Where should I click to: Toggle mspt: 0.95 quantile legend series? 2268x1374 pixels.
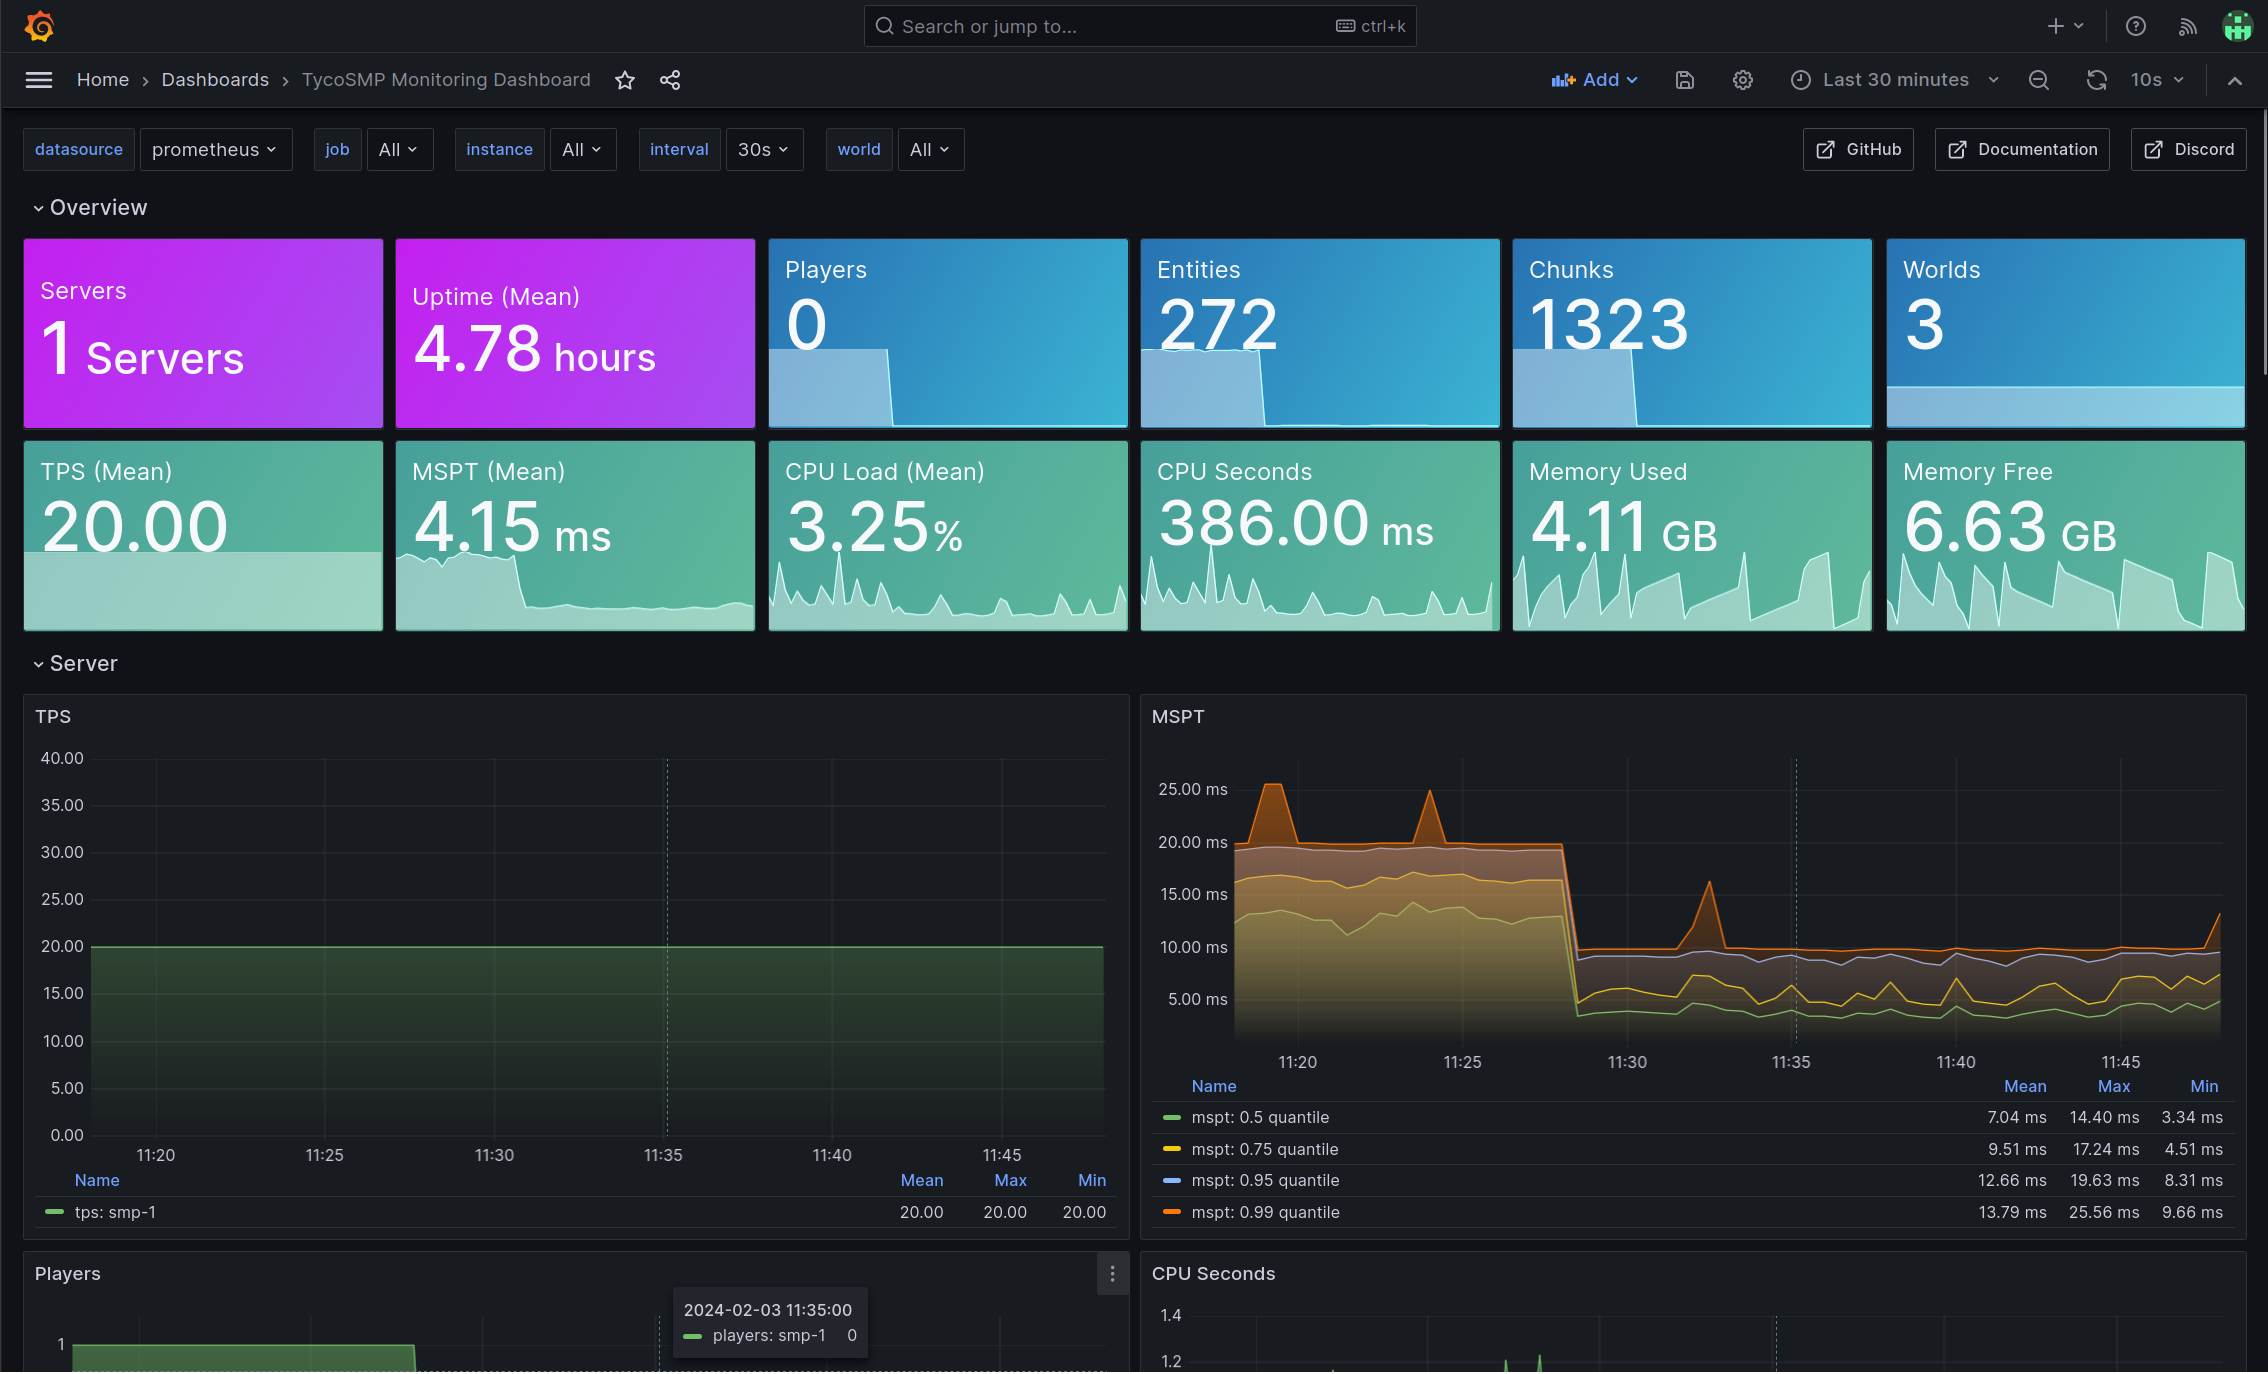click(x=1265, y=1180)
